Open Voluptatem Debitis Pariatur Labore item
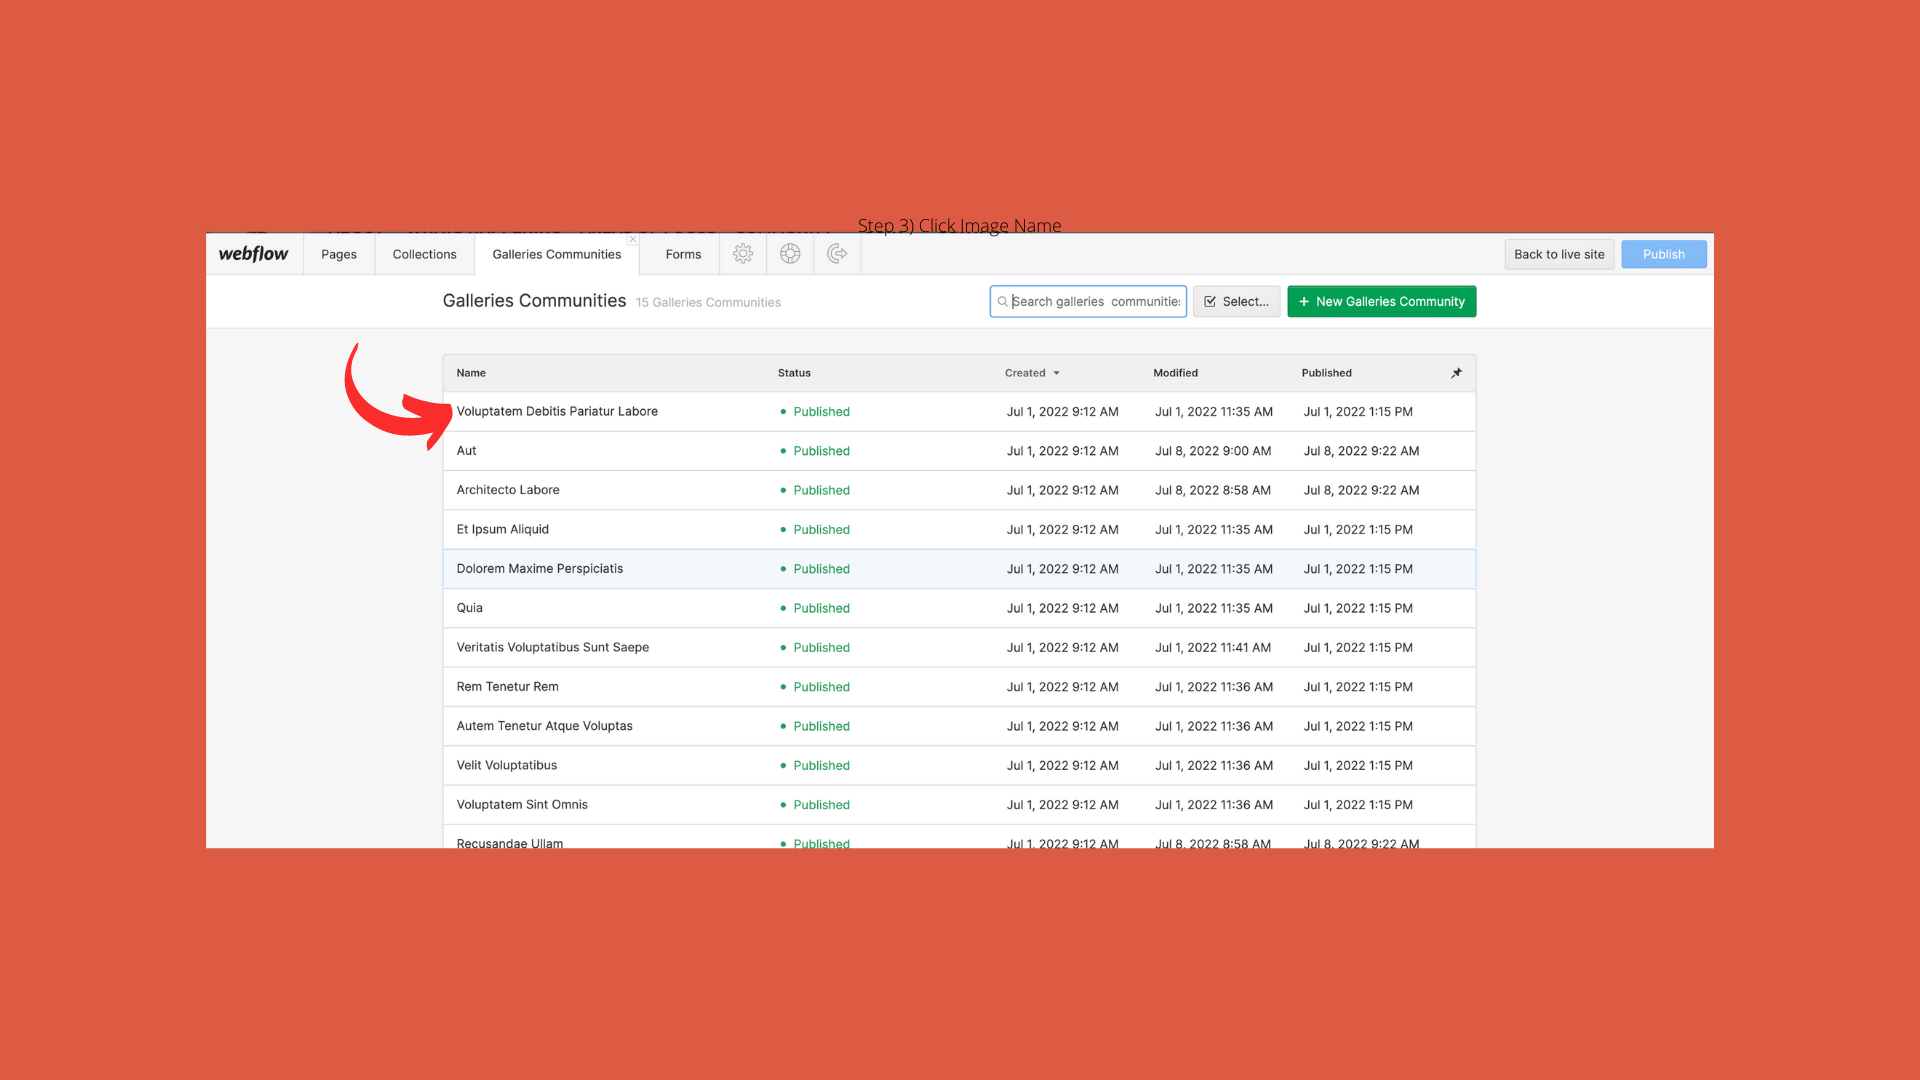Screen dimensions: 1920x1080 [x=557, y=411]
